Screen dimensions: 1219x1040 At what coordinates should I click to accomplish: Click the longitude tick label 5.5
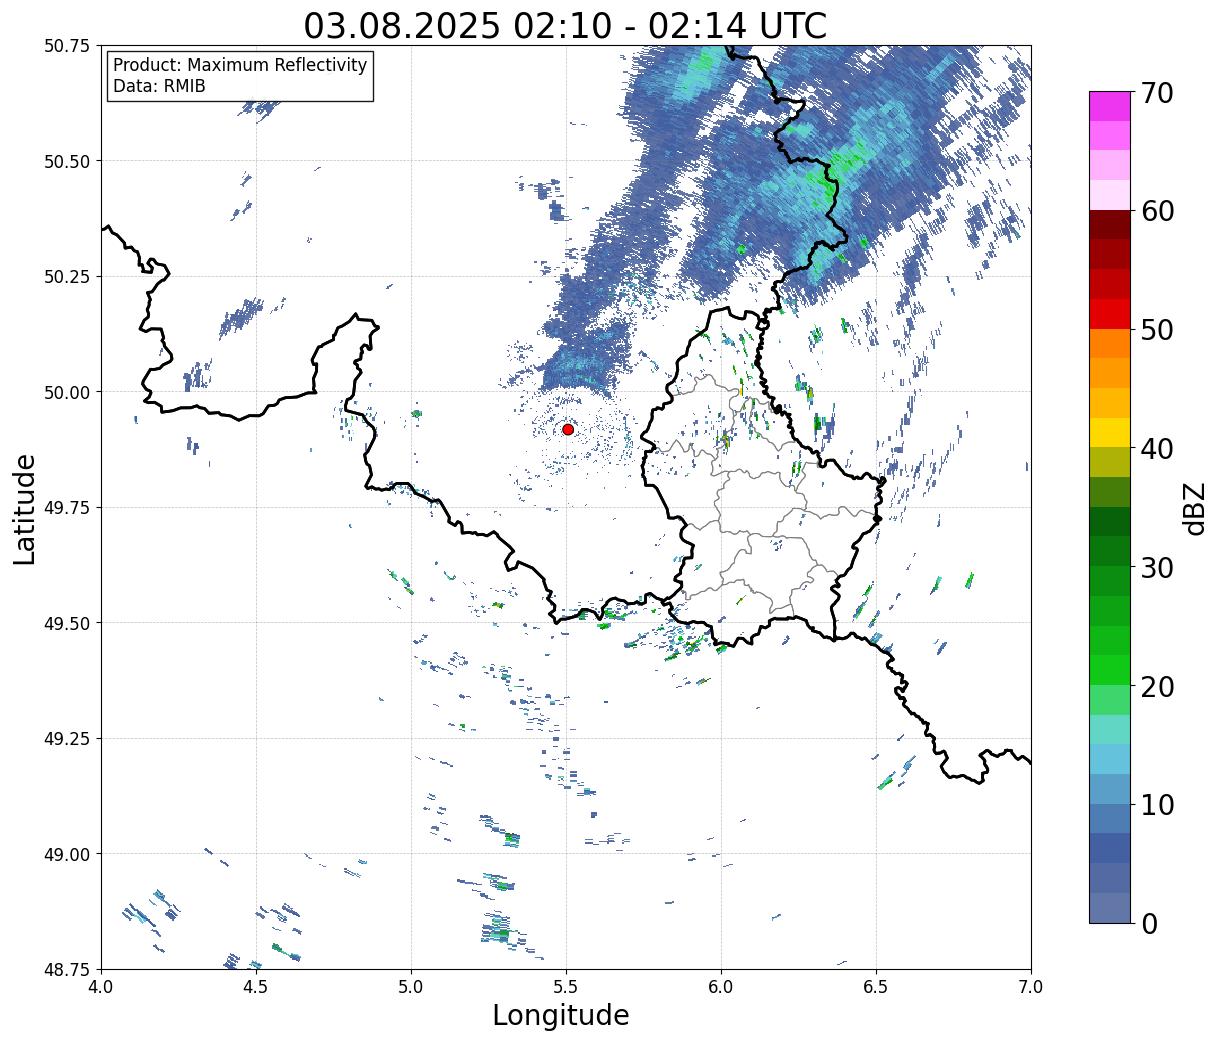[x=566, y=987]
